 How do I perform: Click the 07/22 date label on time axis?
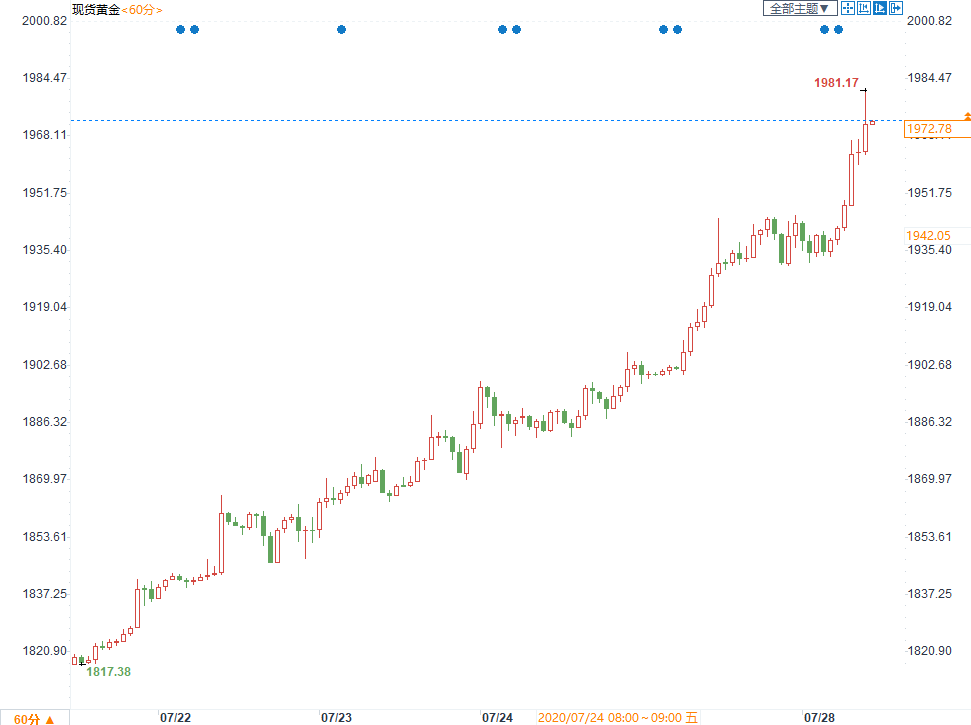(175, 718)
